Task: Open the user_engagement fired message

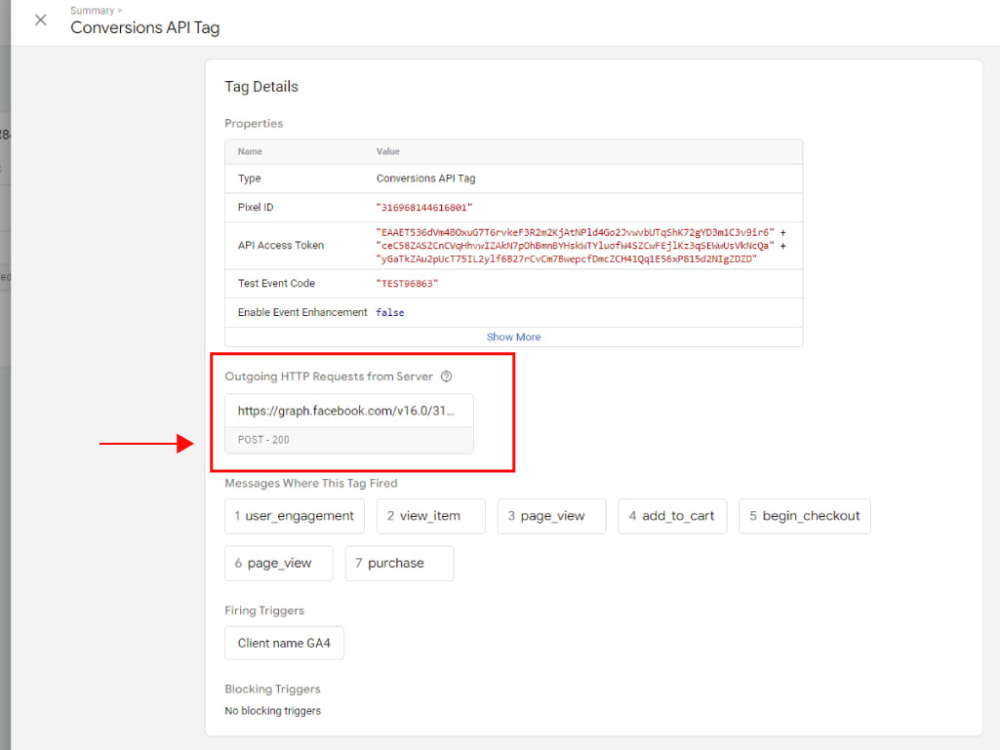Action: point(293,516)
